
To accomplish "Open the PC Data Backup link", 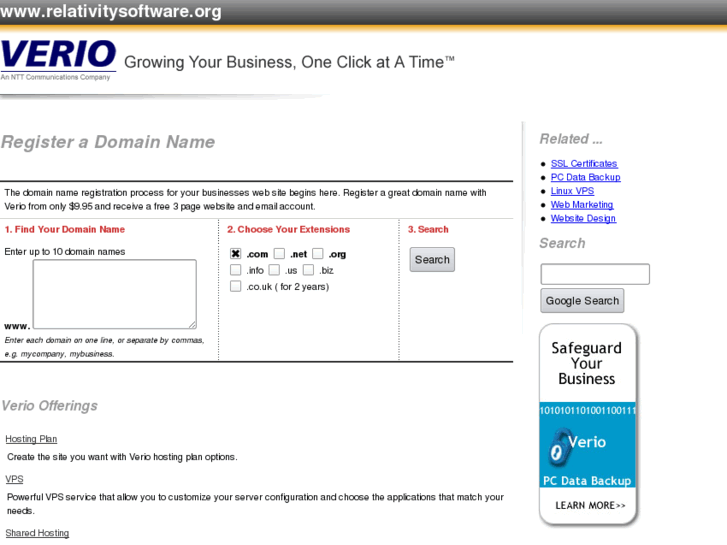I will pyautogui.click(x=585, y=177).
